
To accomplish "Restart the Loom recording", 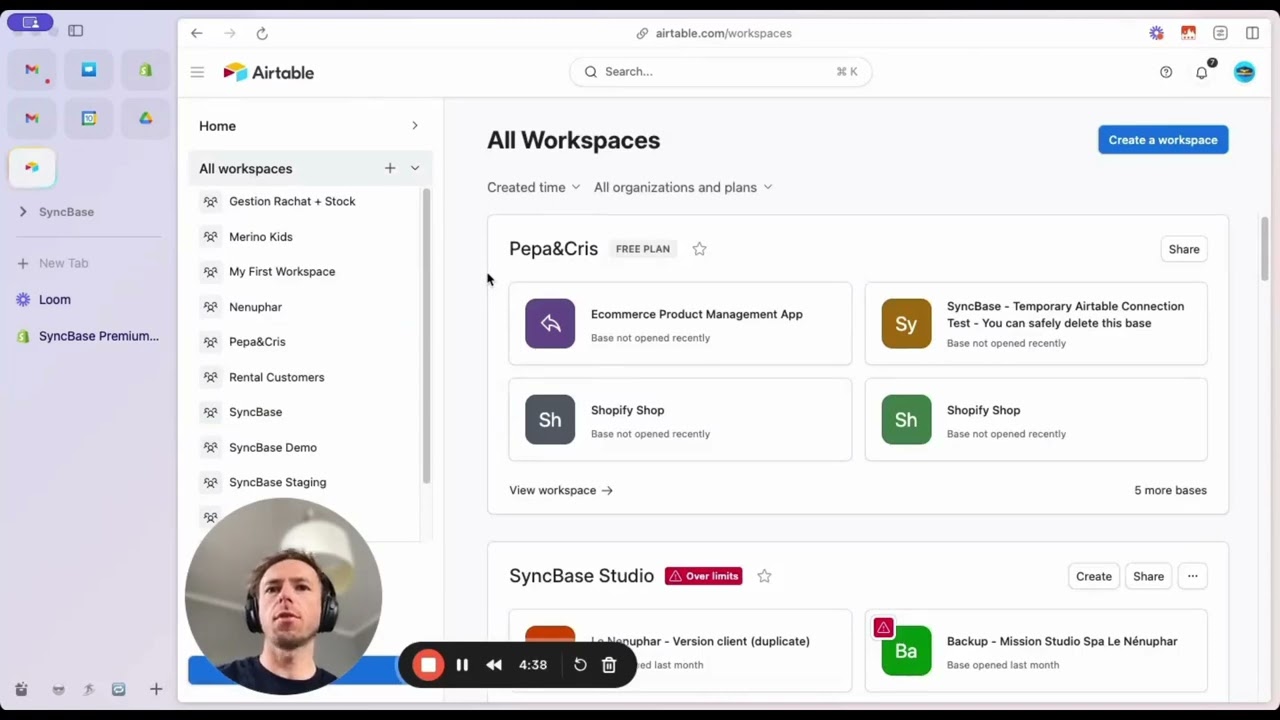I will coord(580,665).
